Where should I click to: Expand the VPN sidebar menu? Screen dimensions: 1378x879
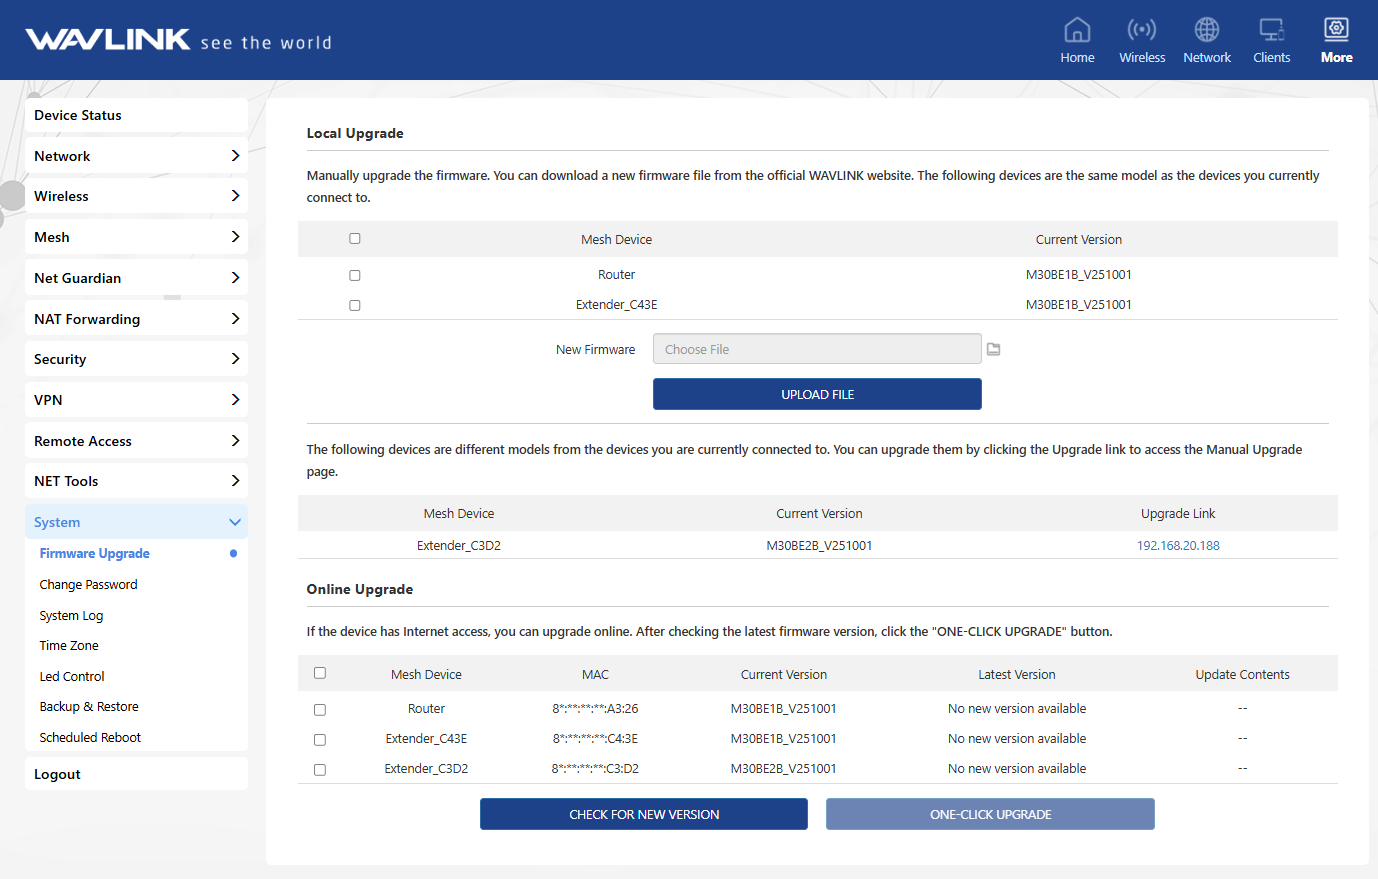pyautogui.click(x=136, y=400)
